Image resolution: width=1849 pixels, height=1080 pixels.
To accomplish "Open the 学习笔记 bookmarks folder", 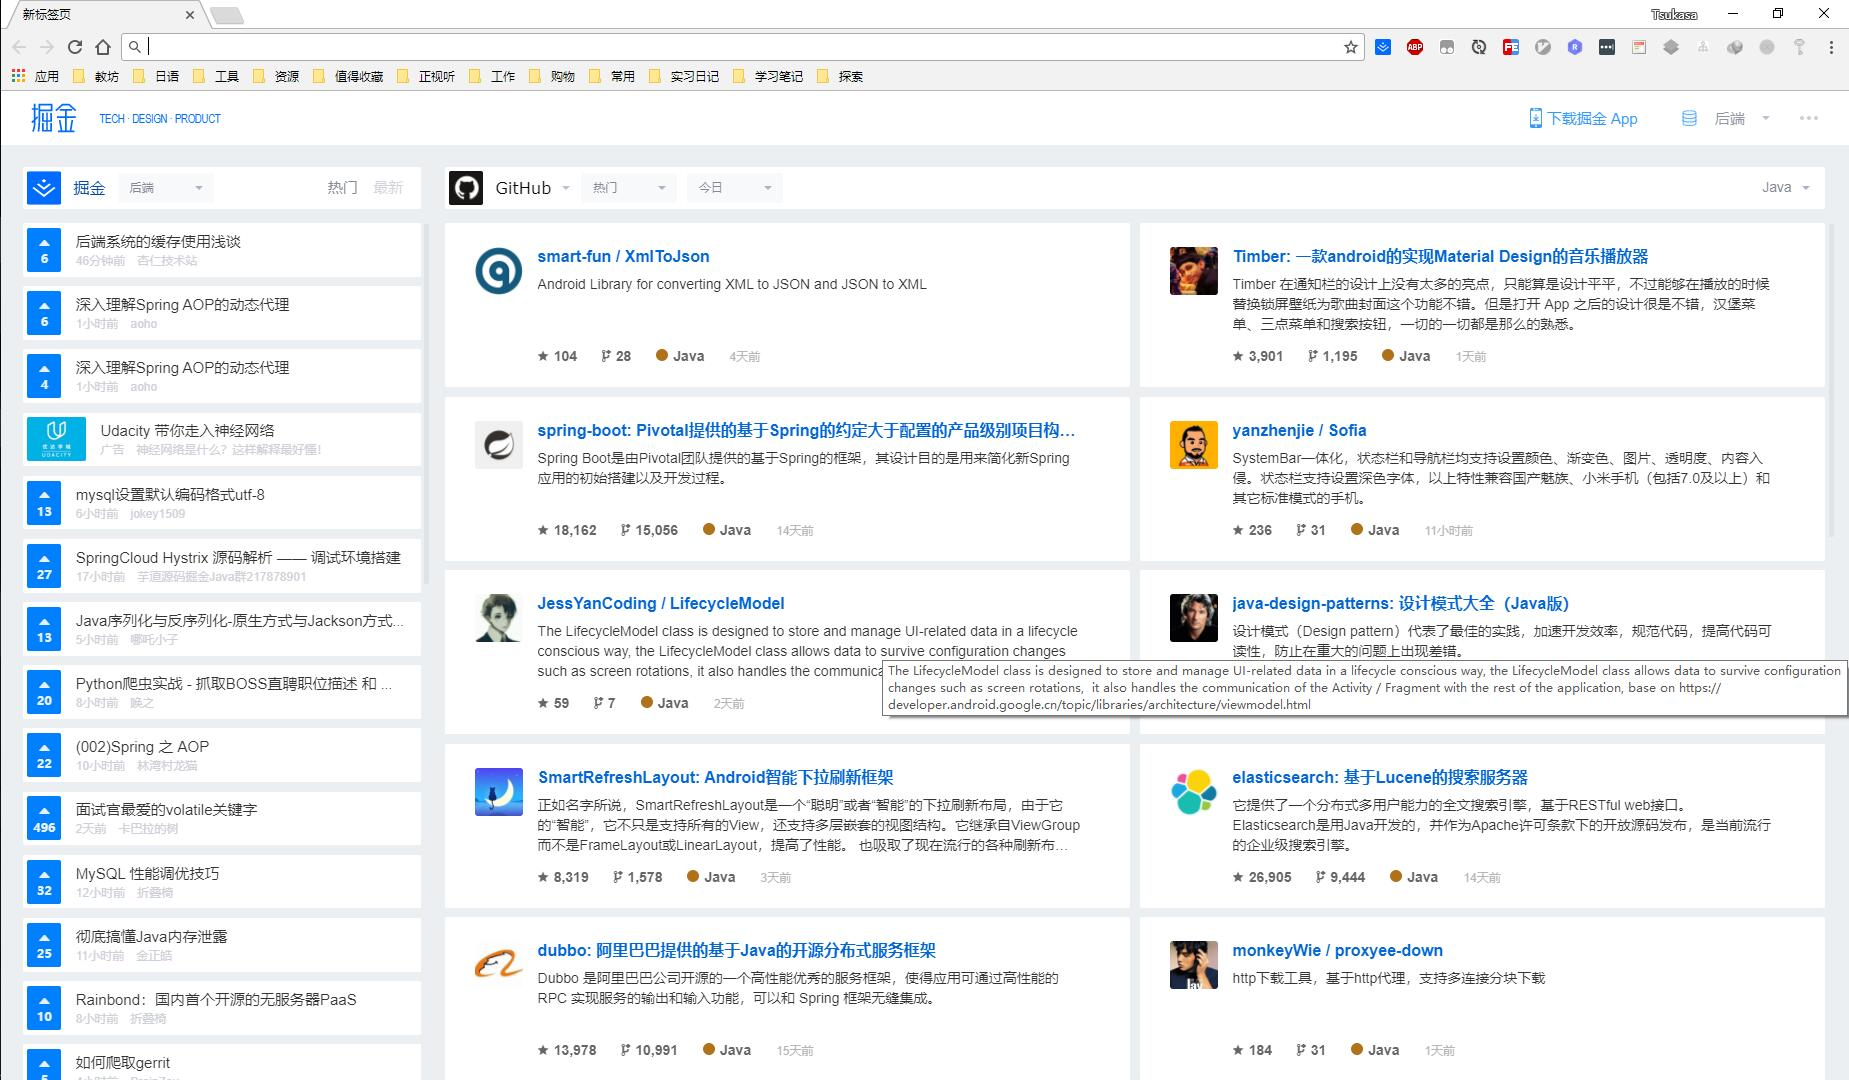I will 768,76.
